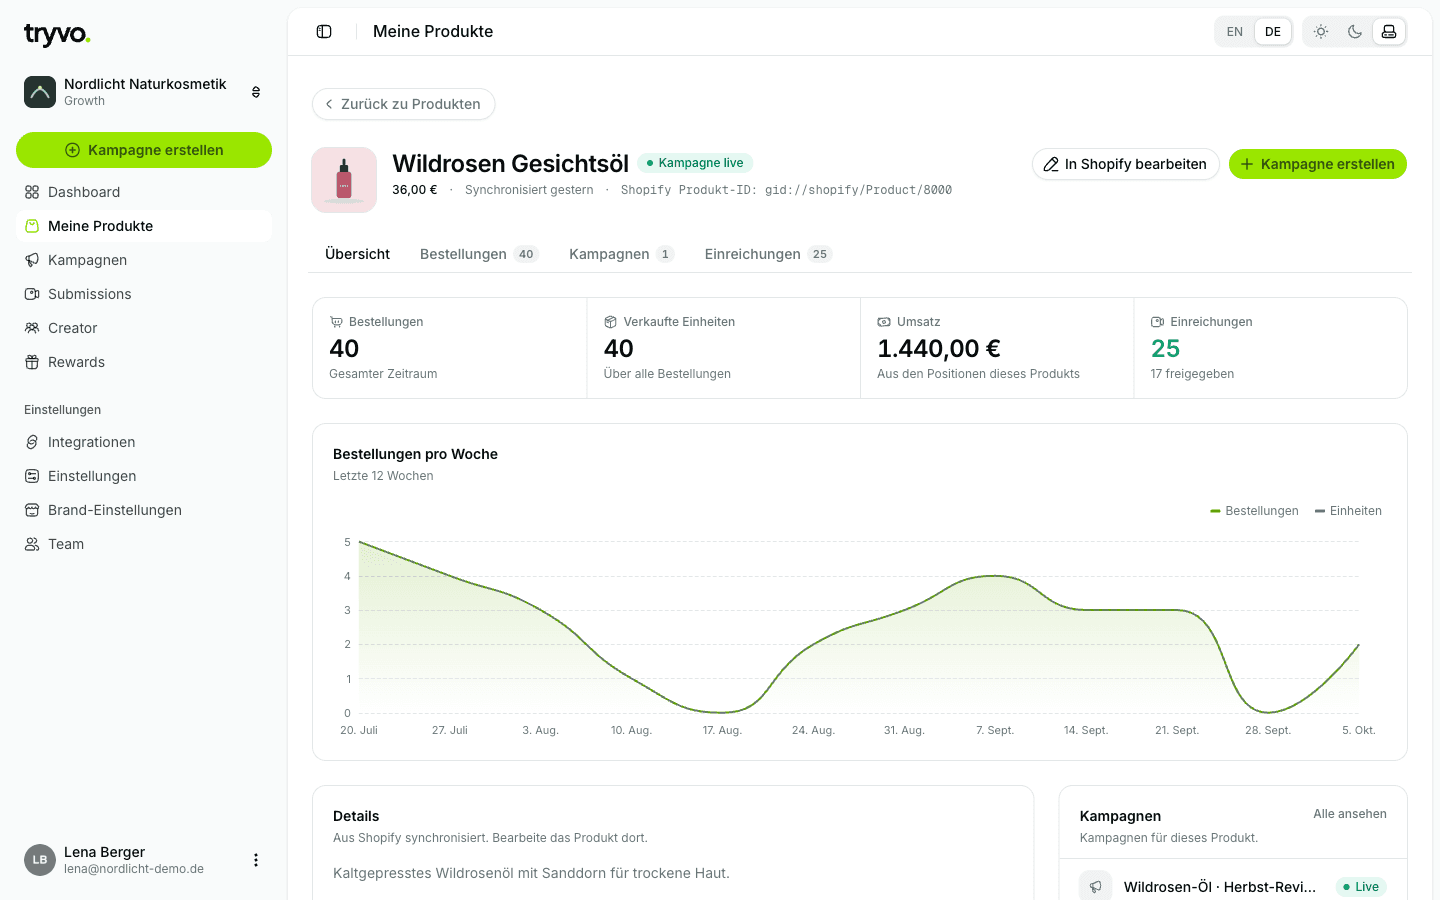Click the Kampagne live status badge
The image size is (1440, 900).
click(x=695, y=163)
